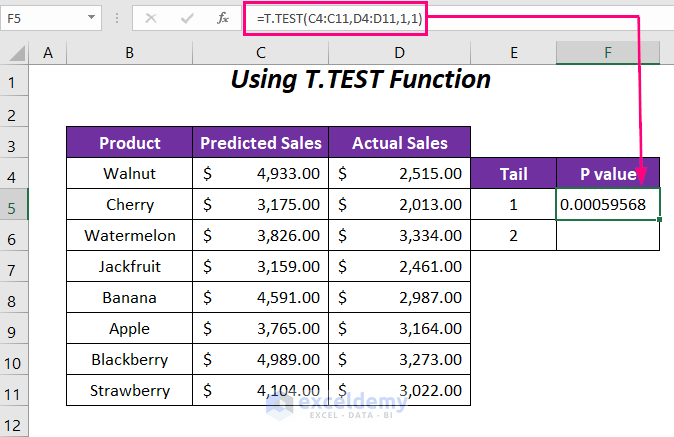Select column C header
The width and height of the screenshot is (674, 437).
(x=261, y=53)
